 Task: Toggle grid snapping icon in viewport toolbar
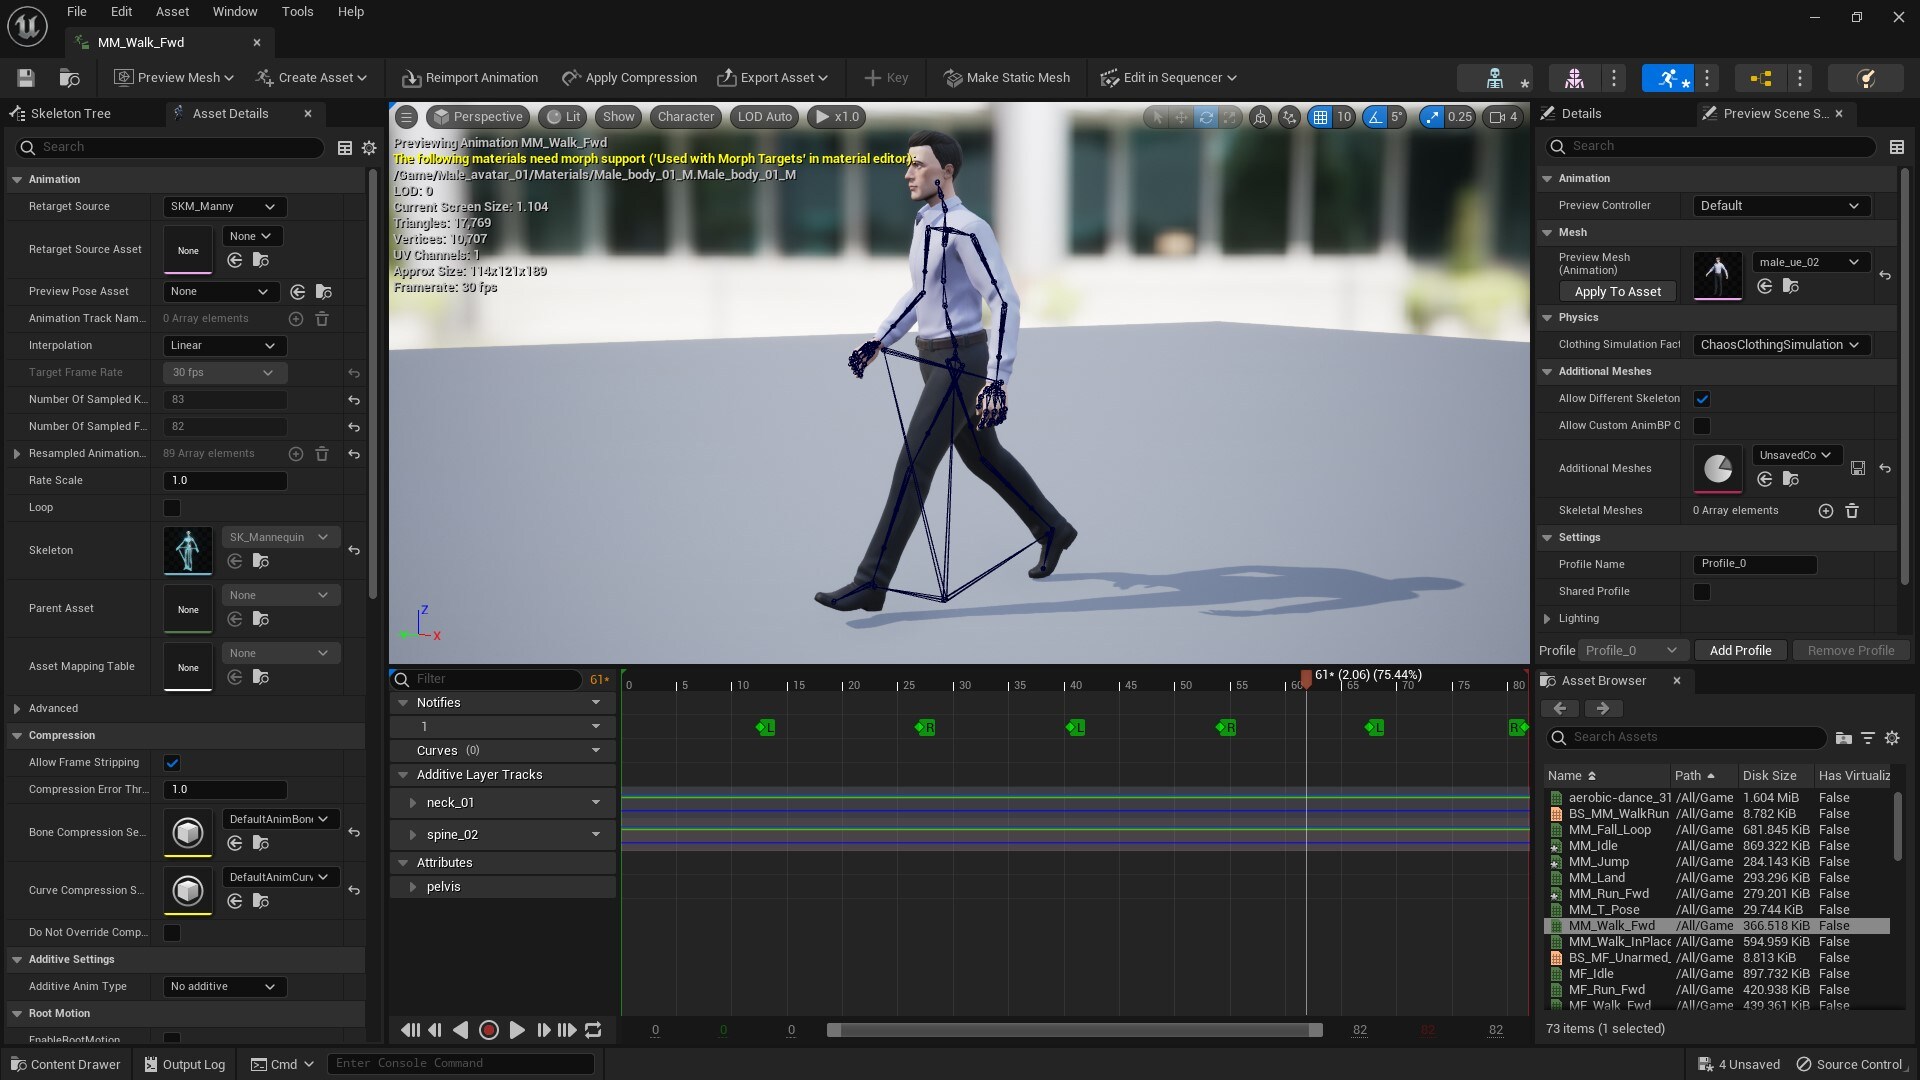pos(1321,117)
